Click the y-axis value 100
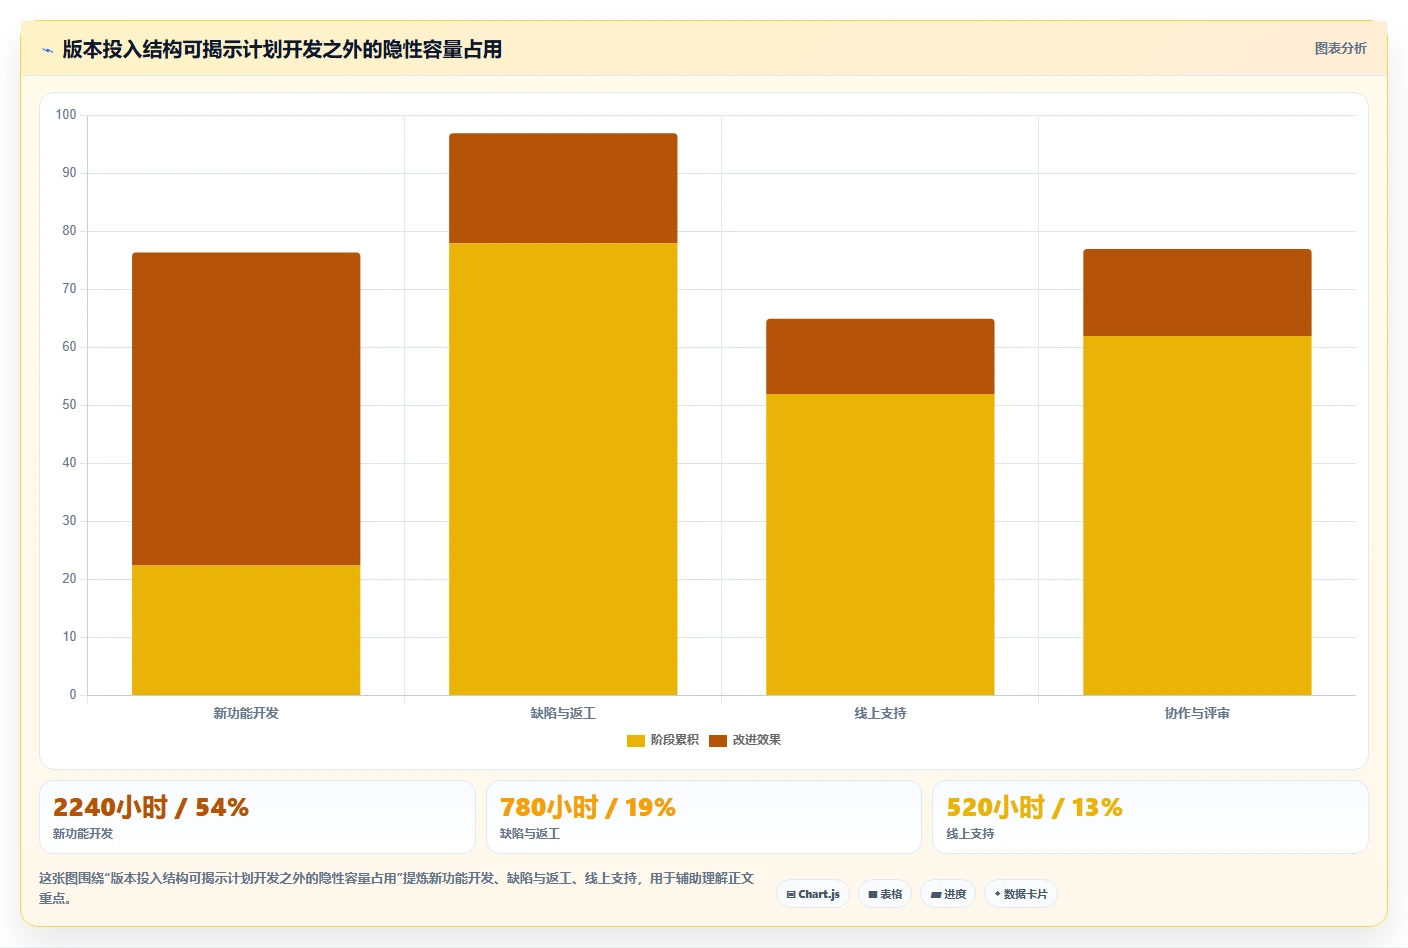The width and height of the screenshot is (1408, 948). tap(66, 115)
